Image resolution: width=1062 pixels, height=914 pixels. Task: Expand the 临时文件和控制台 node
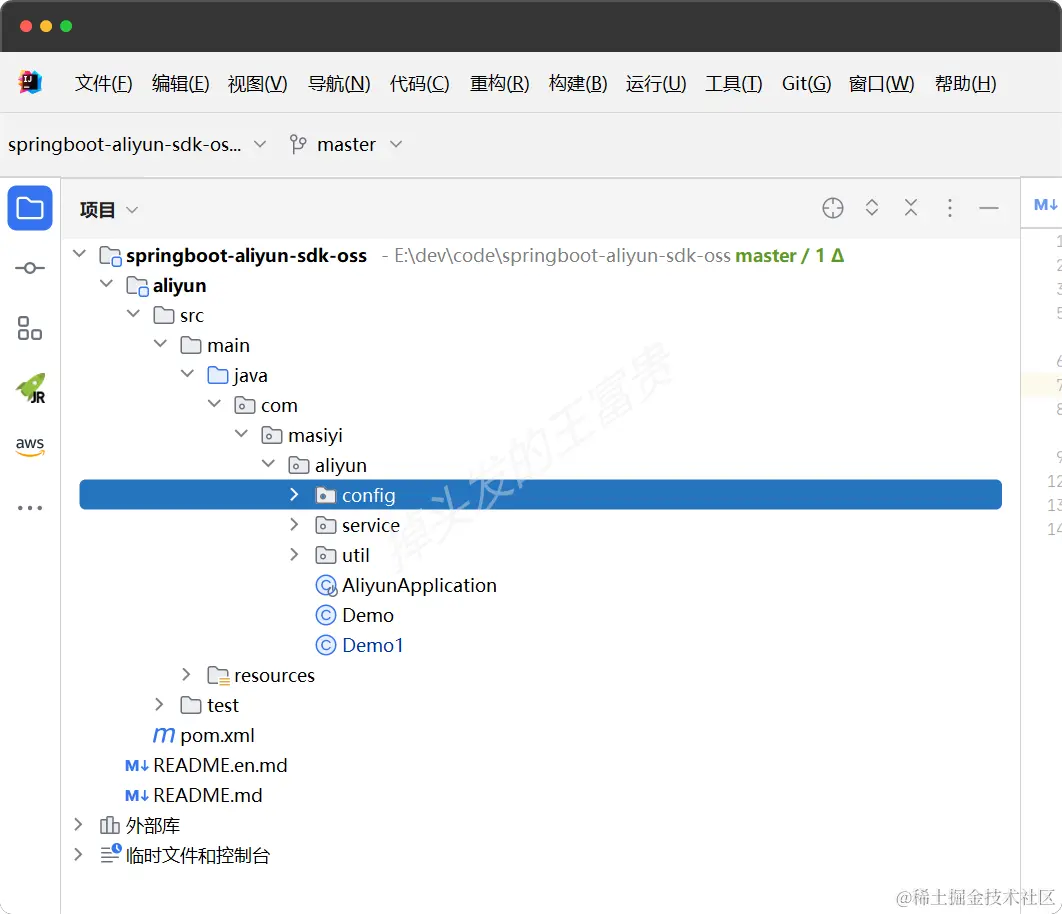coord(78,854)
